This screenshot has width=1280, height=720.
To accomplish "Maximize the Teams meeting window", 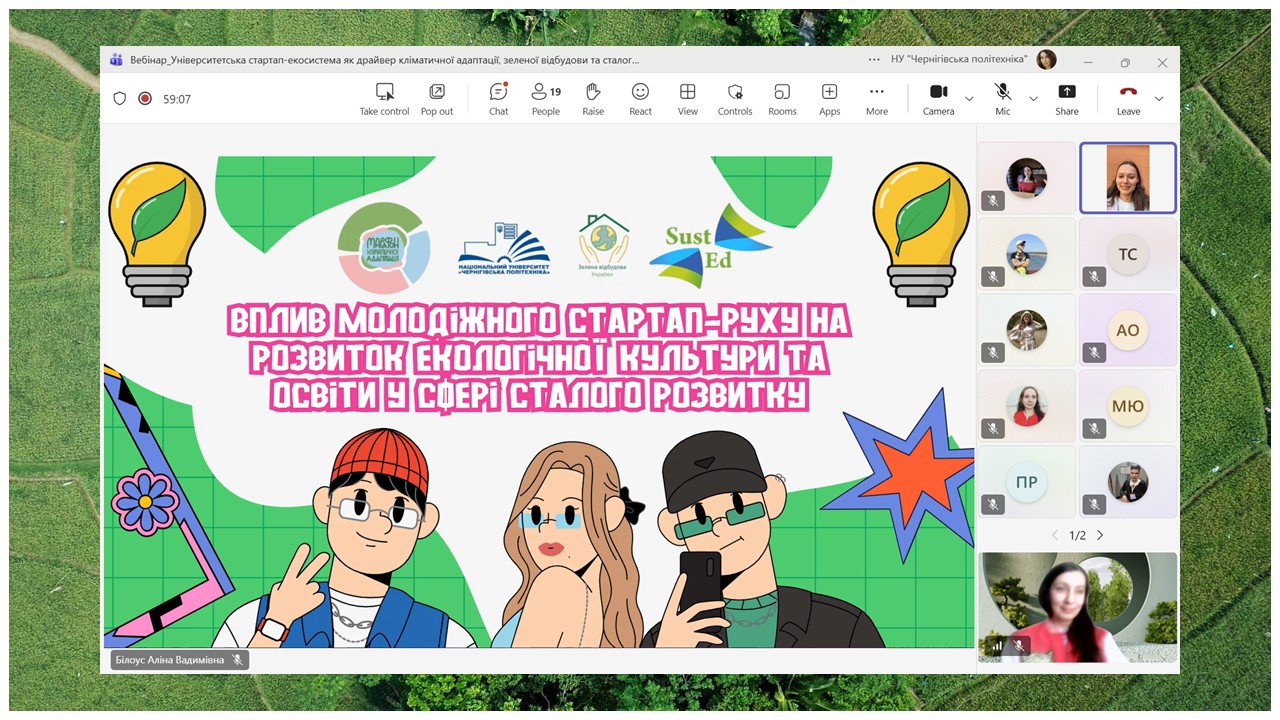I will coord(1125,62).
